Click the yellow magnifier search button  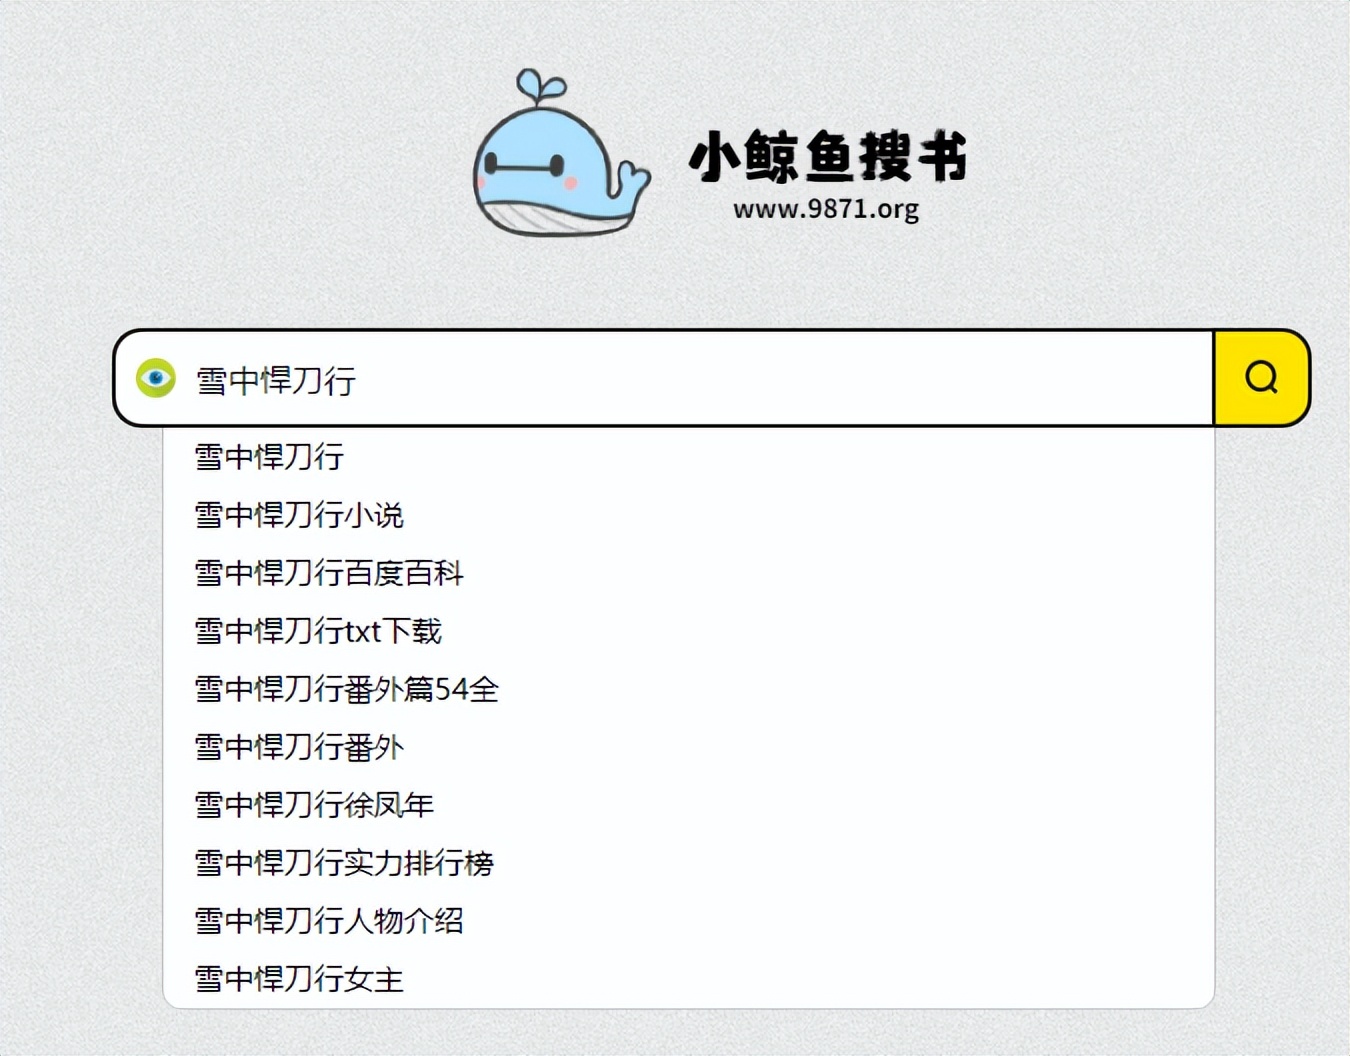click(1262, 378)
